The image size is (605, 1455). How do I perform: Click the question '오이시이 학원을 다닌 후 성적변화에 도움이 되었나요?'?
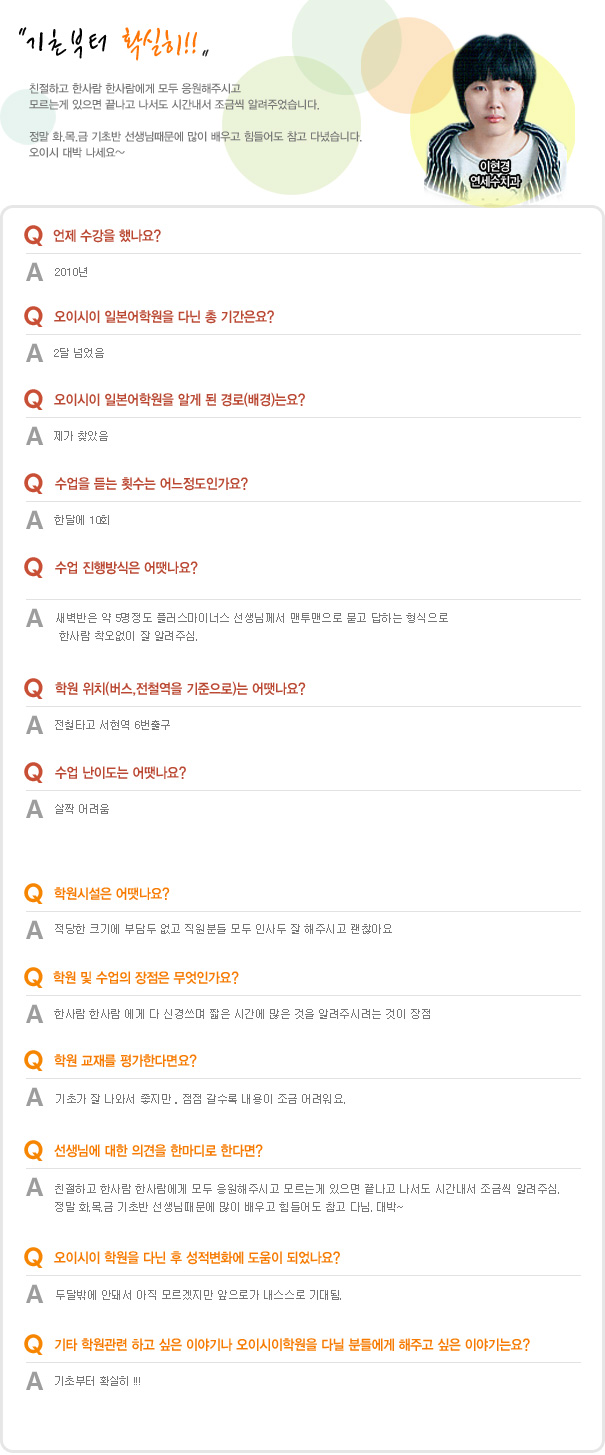click(197, 1258)
